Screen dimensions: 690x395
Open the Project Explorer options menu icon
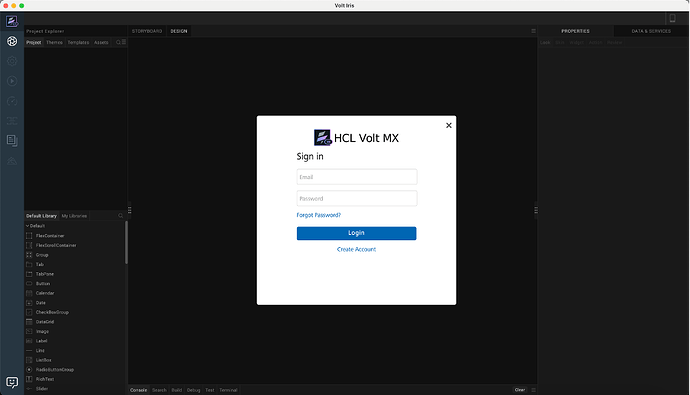click(x=124, y=42)
